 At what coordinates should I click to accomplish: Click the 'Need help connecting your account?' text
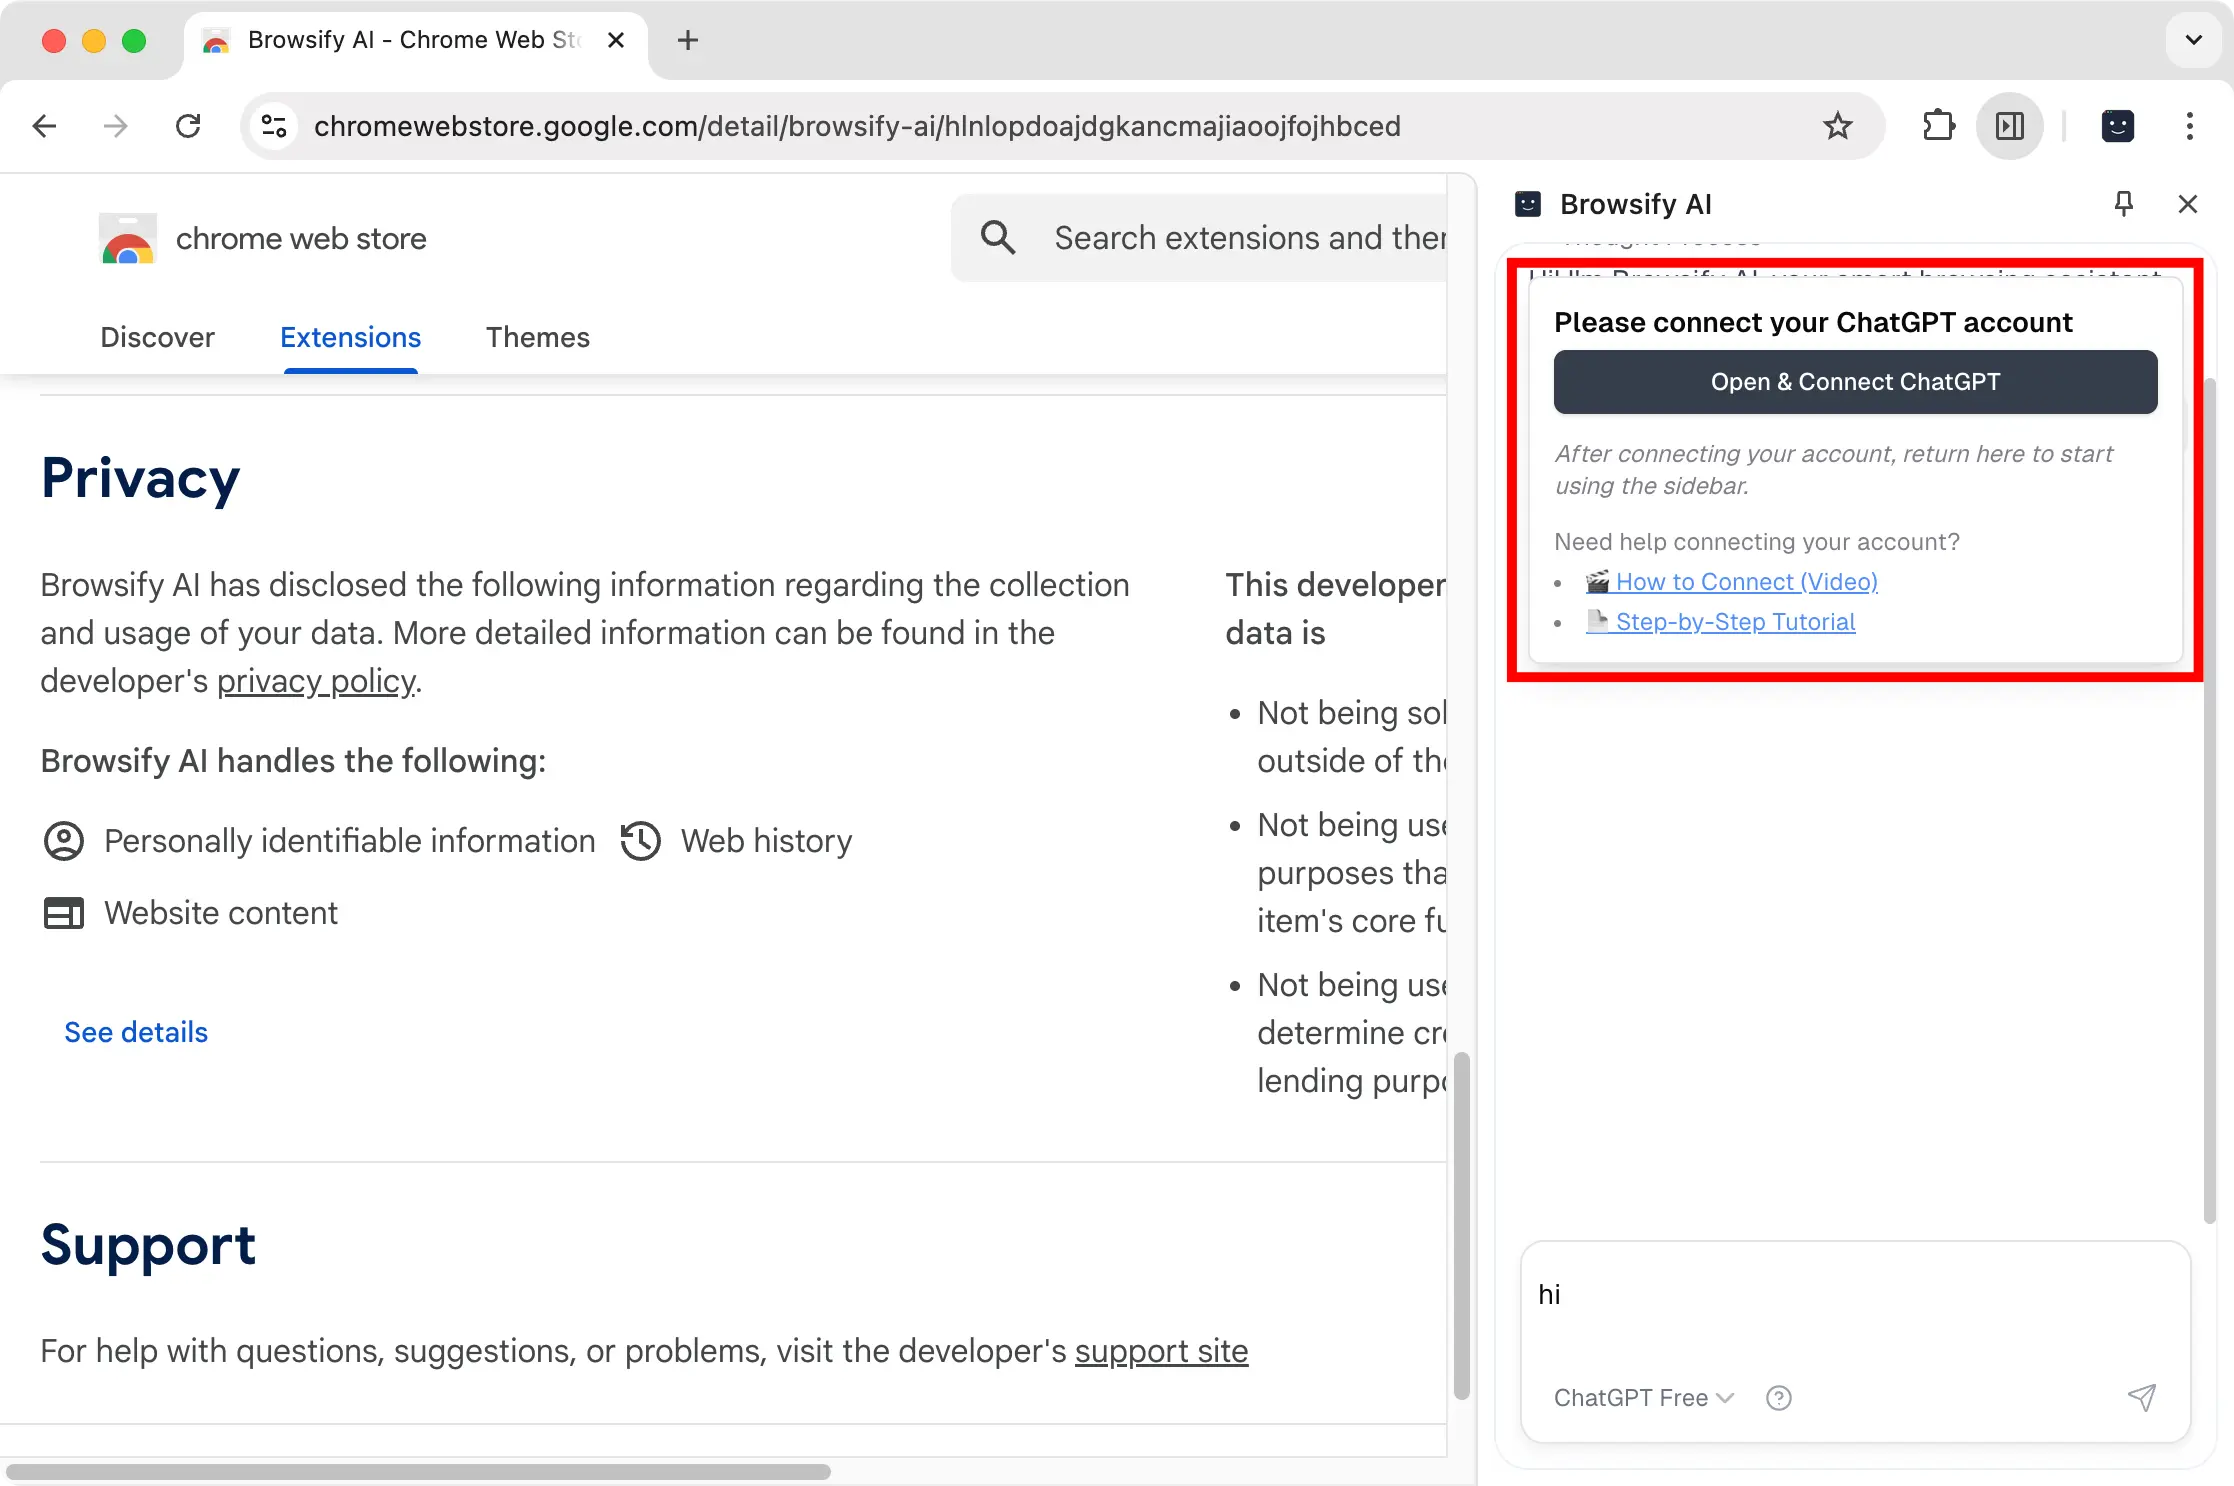click(1757, 542)
